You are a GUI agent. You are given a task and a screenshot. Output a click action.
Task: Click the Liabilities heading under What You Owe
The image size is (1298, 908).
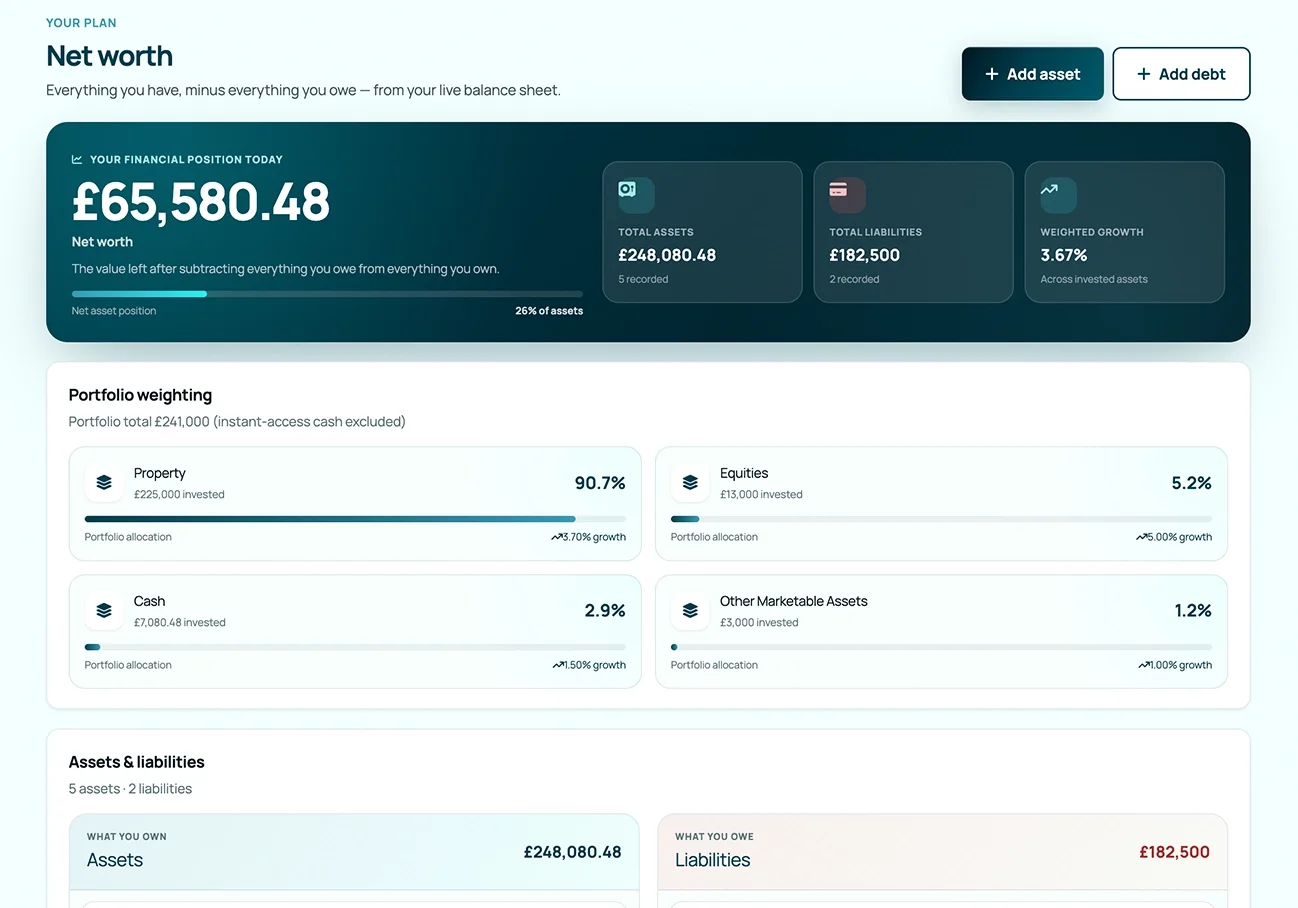(x=713, y=860)
